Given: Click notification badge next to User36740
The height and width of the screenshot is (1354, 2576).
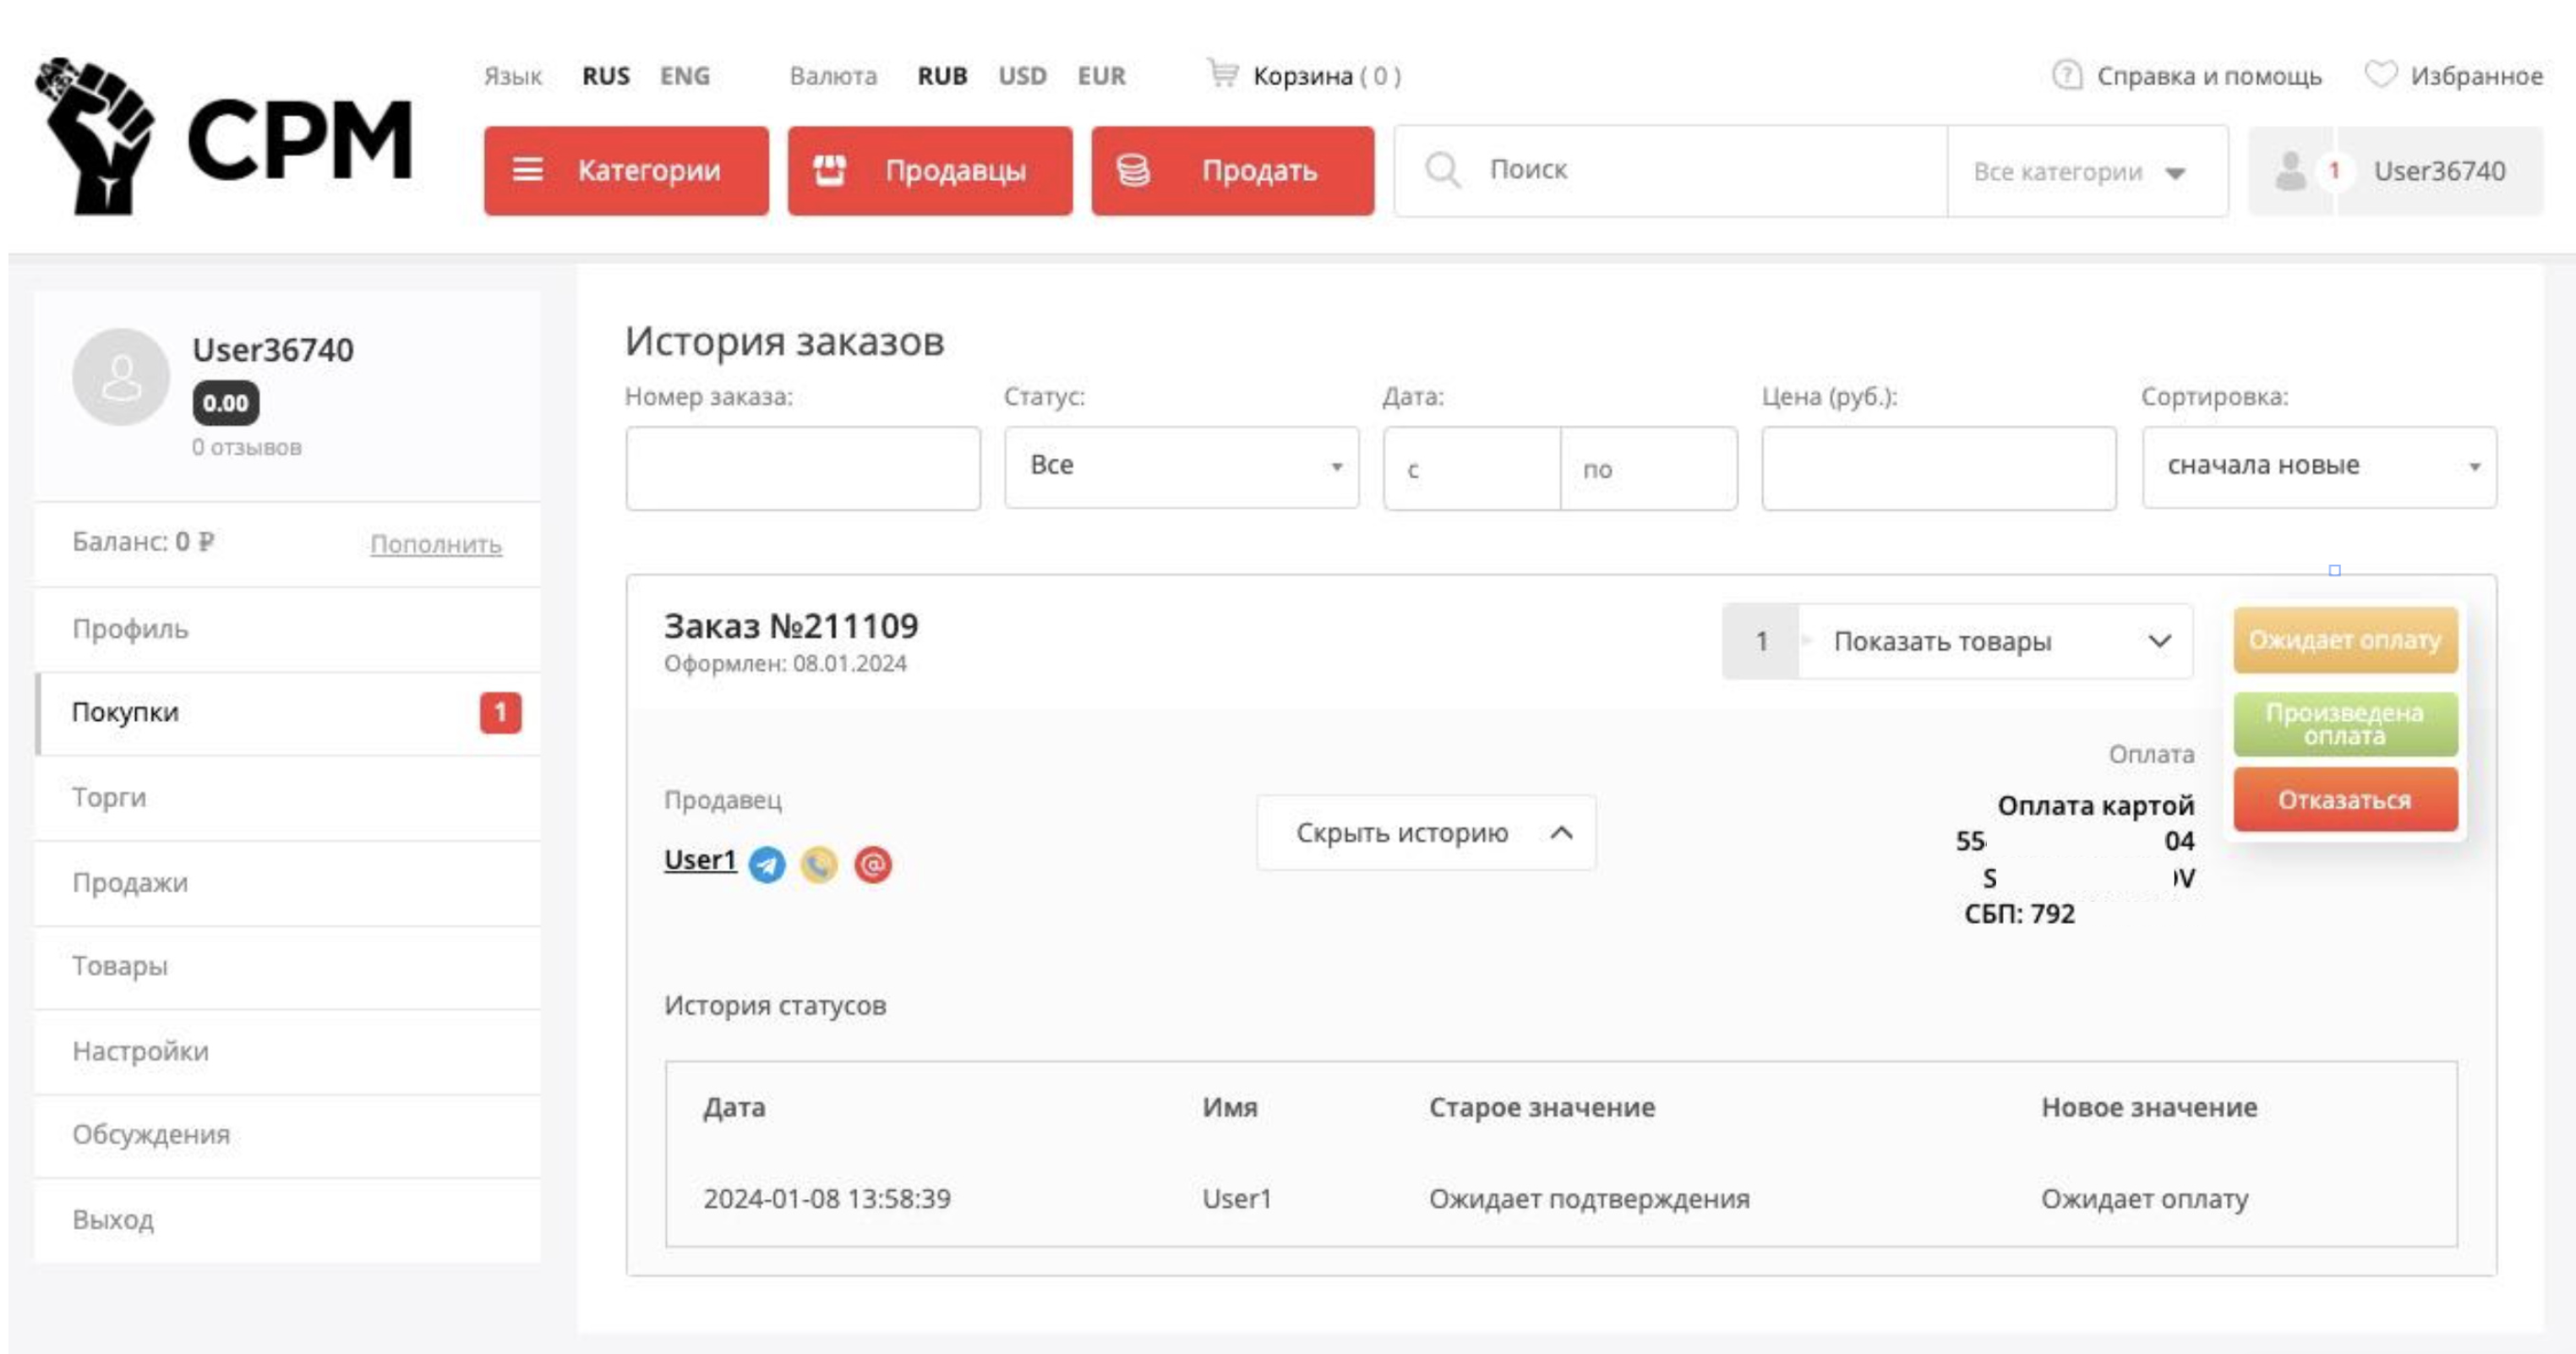Looking at the screenshot, I should (2334, 171).
